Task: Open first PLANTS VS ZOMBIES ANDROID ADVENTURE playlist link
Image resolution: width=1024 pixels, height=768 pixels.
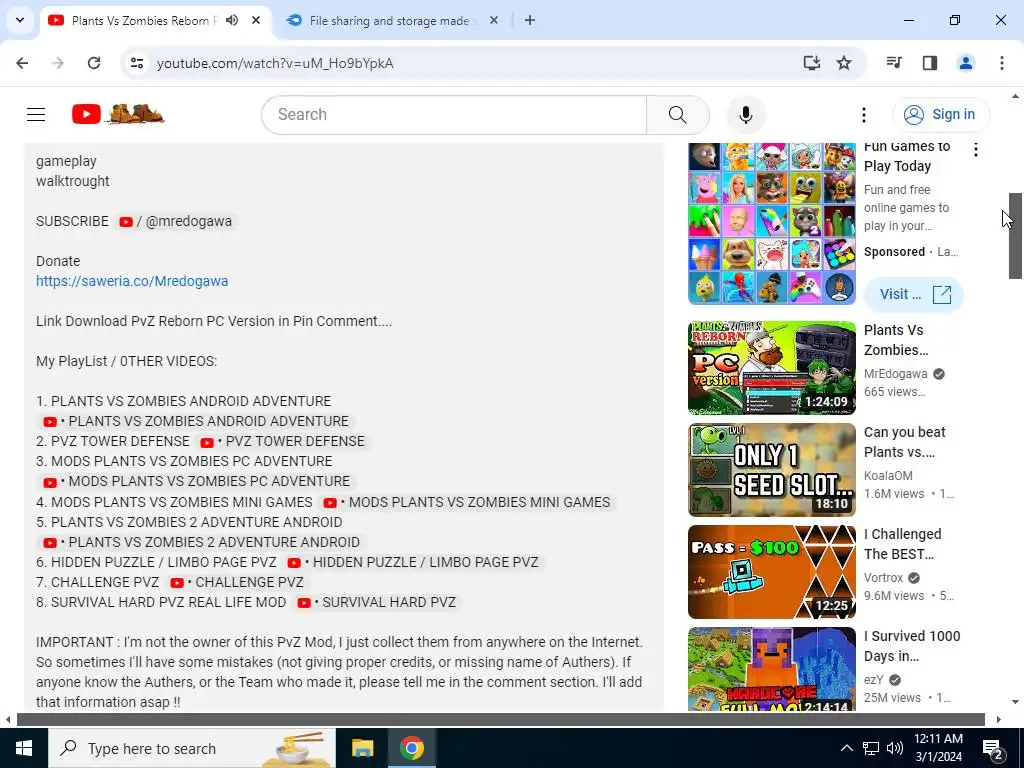Action: (x=196, y=421)
